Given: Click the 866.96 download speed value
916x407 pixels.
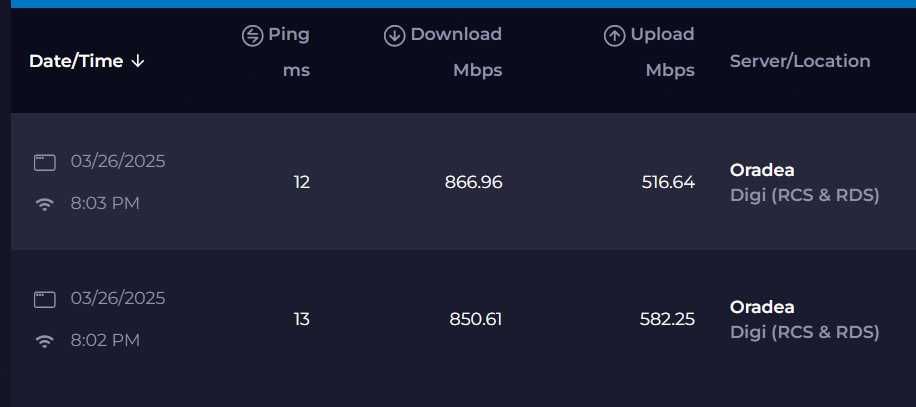Looking at the screenshot, I should (x=473, y=182).
